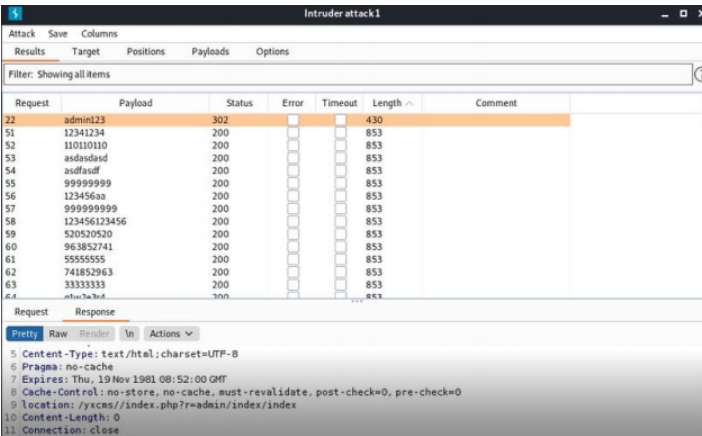Minimize the Intruder attack window
This screenshot has width=702, height=436.
click(665, 14)
